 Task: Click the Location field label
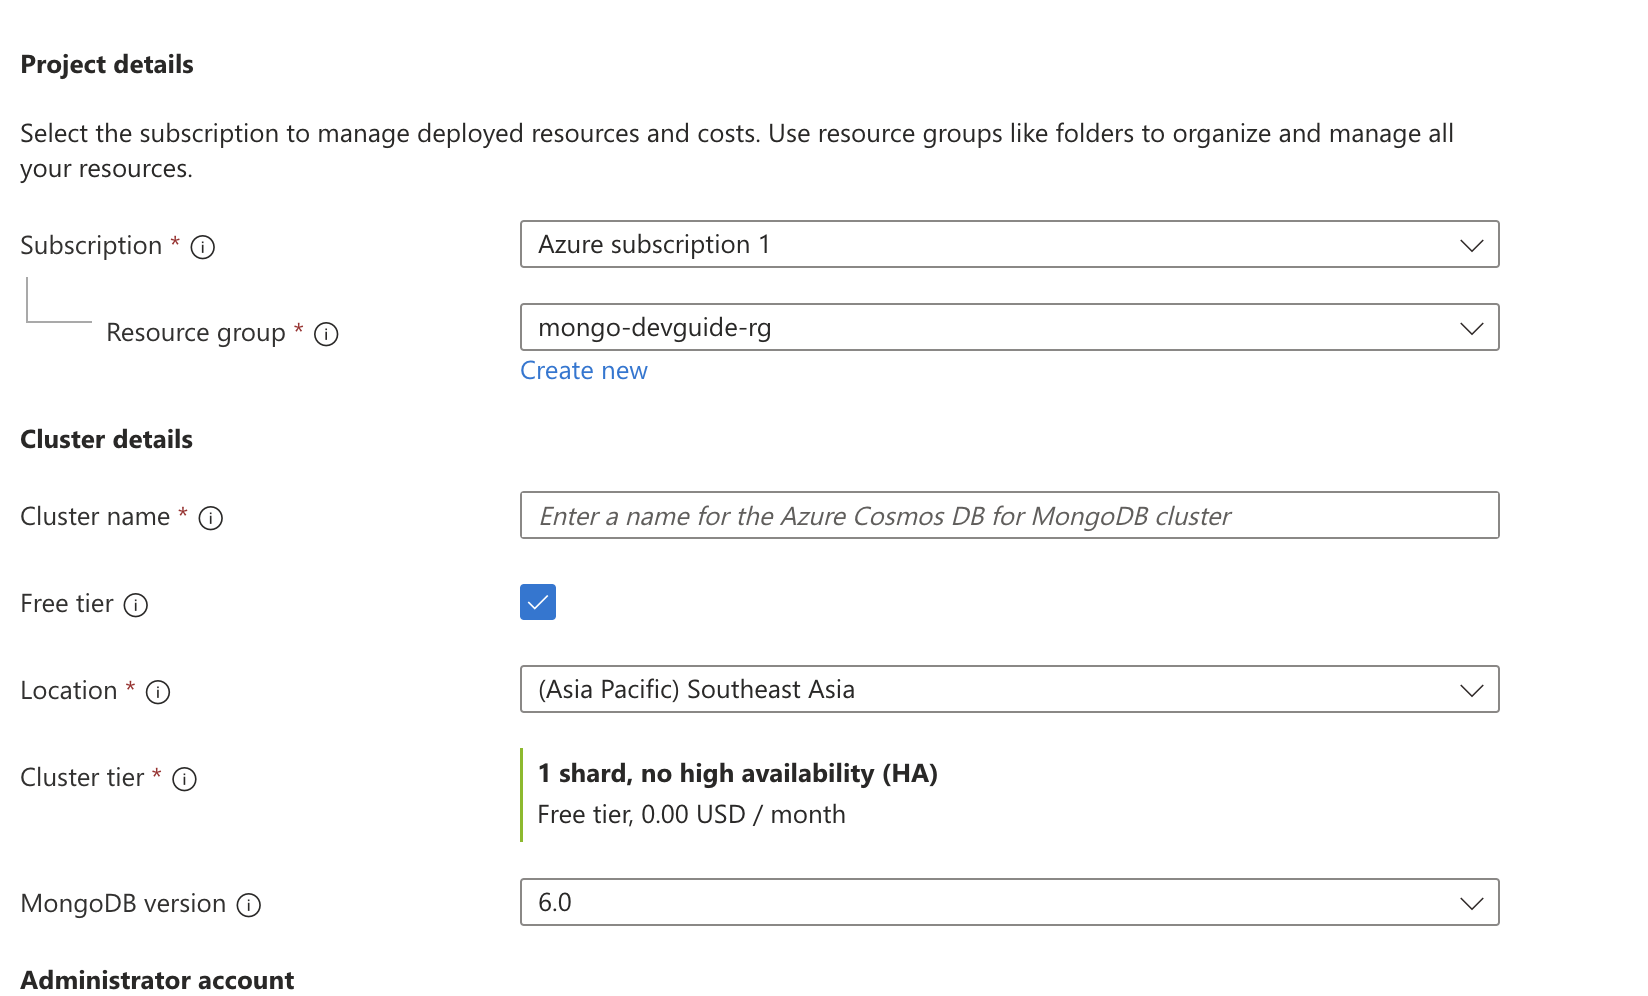click(x=69, y=691)
